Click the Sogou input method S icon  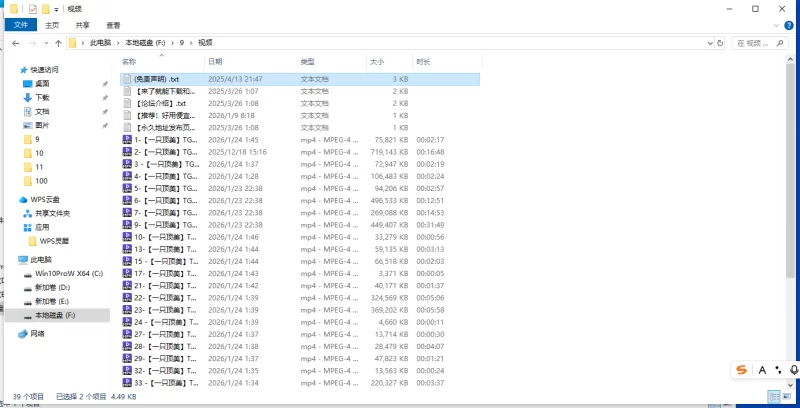click(741, 370)
